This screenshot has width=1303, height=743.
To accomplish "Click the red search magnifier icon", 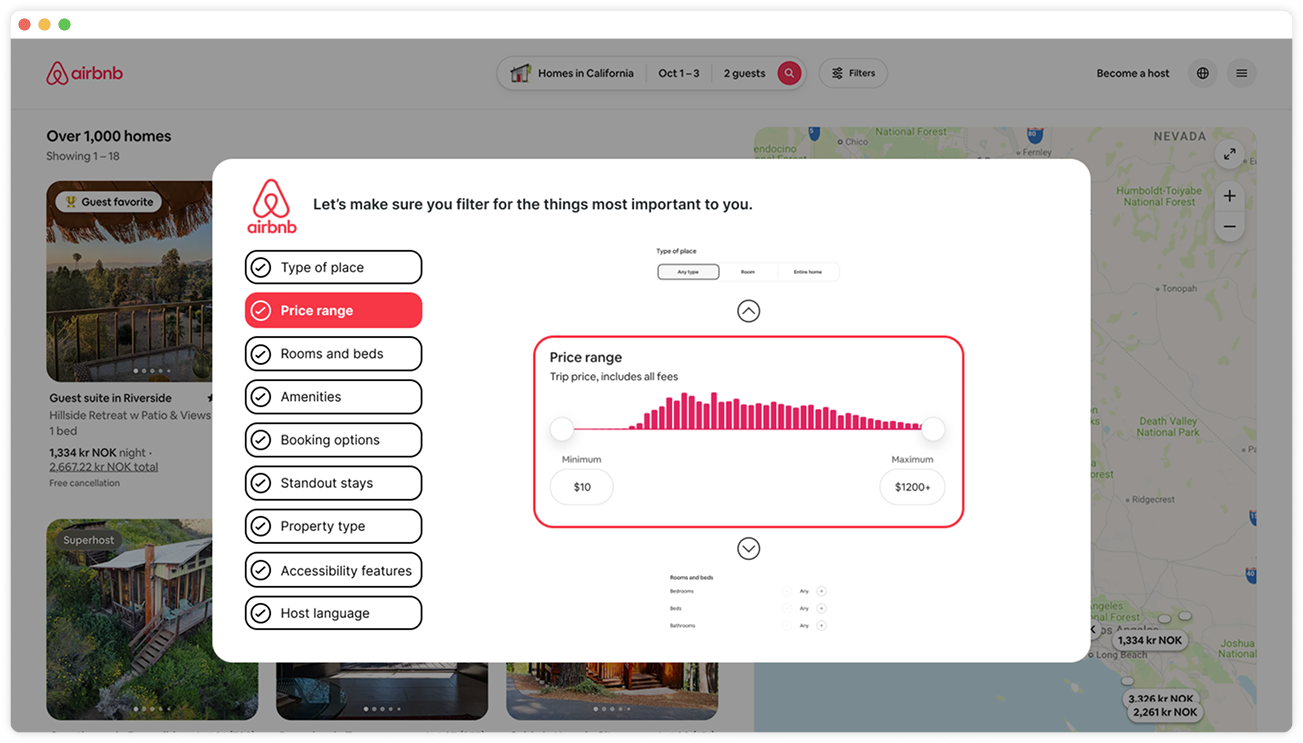I will [x=789, y=73].
